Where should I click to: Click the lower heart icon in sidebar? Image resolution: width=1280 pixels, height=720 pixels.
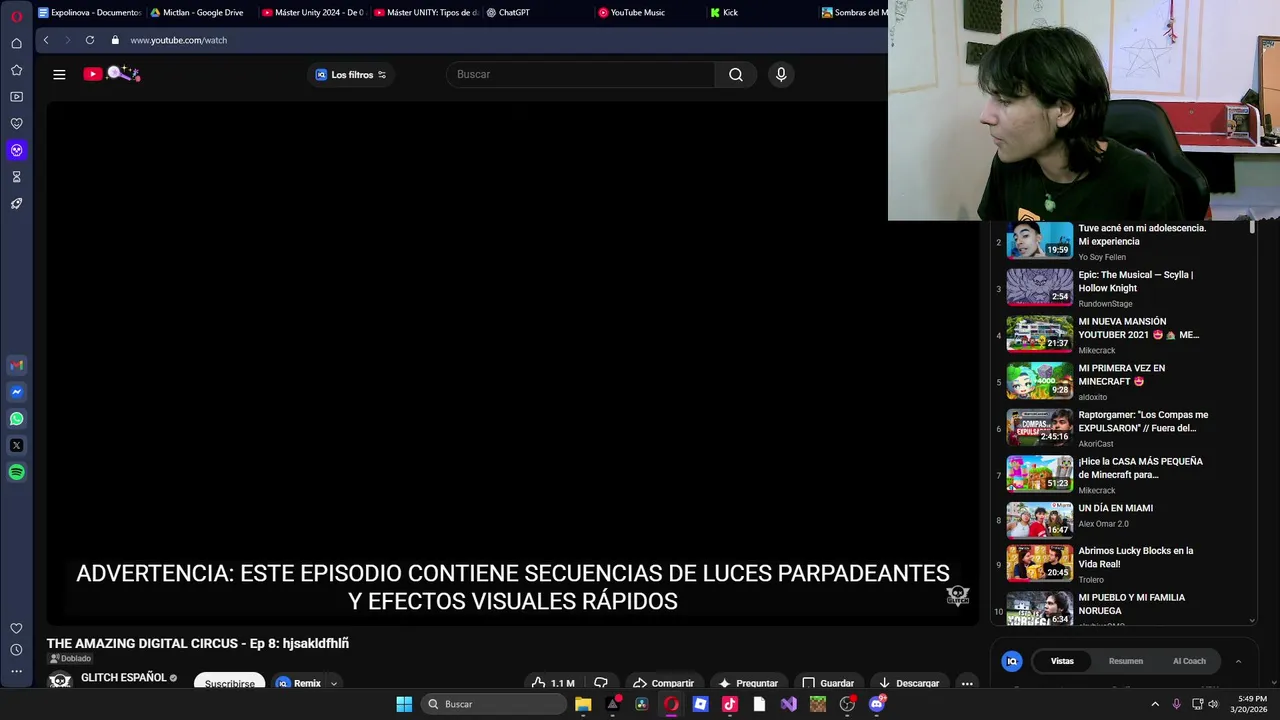click(16, 628)
